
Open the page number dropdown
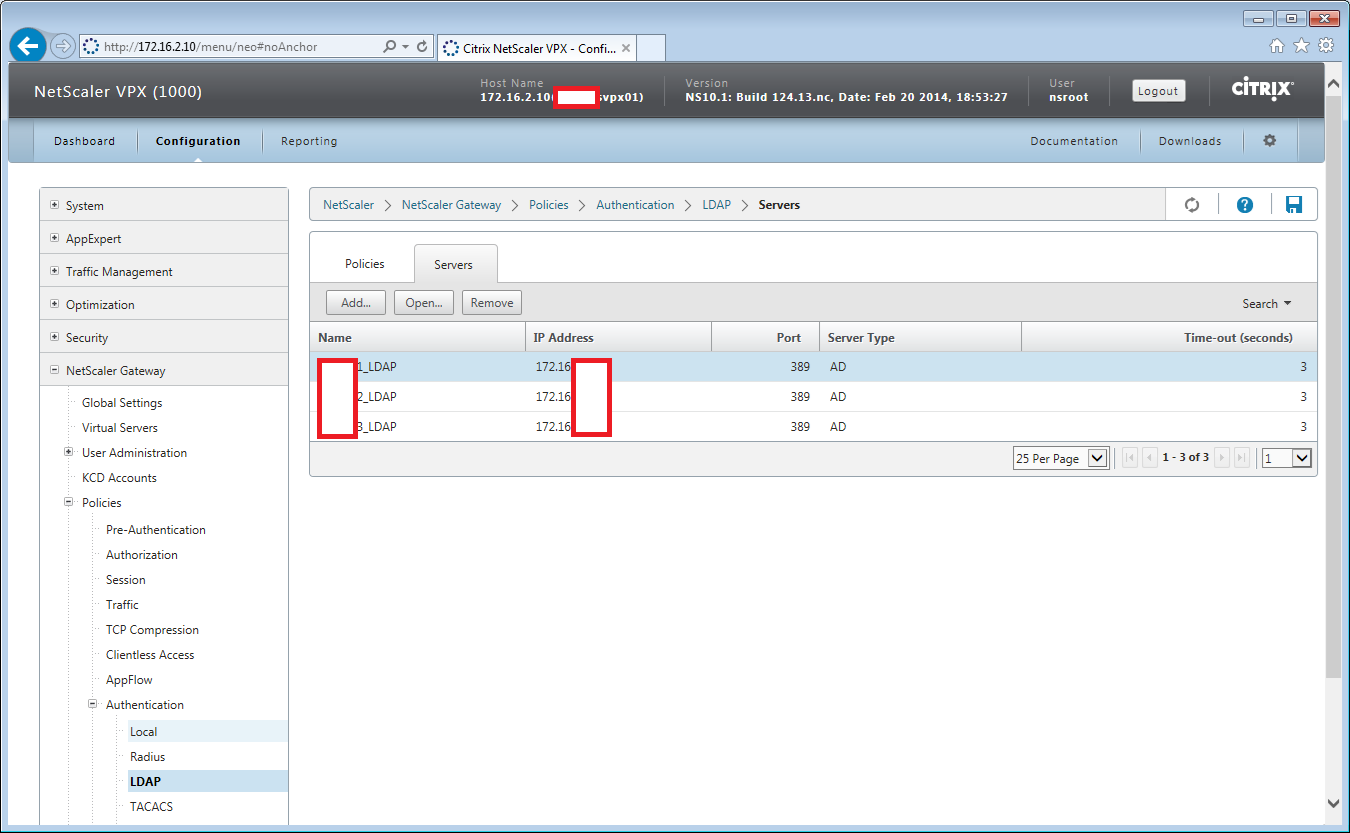pyautogui.click(x=1286, y=458)
